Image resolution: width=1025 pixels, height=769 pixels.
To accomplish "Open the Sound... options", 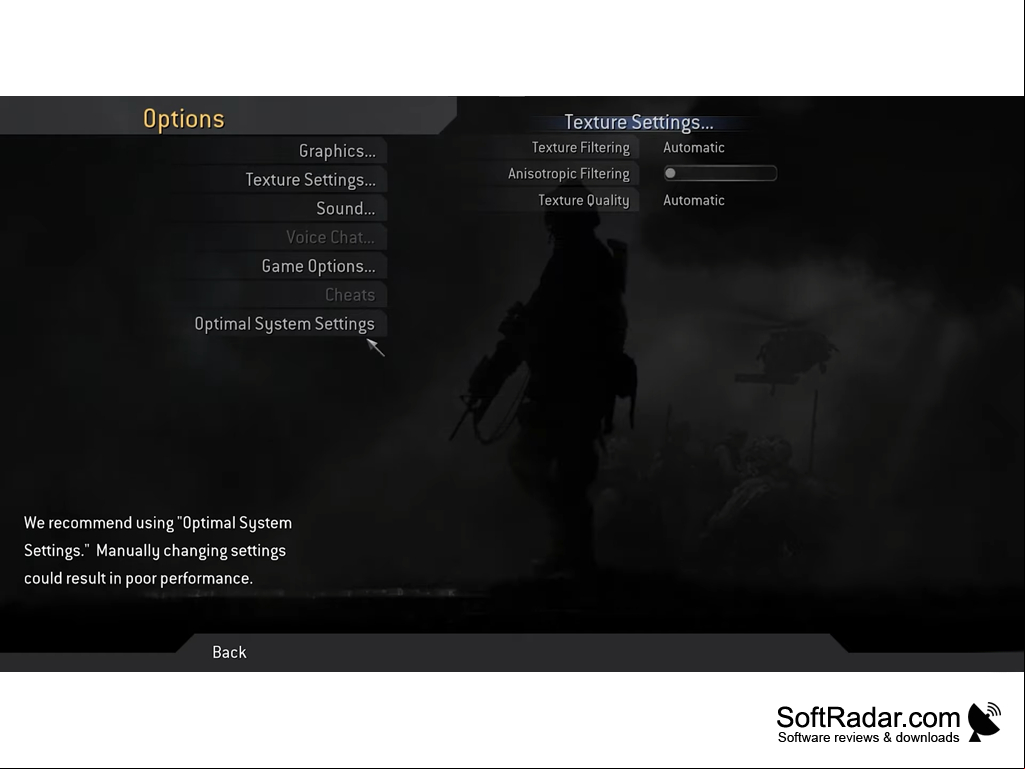I will (346, 209).
